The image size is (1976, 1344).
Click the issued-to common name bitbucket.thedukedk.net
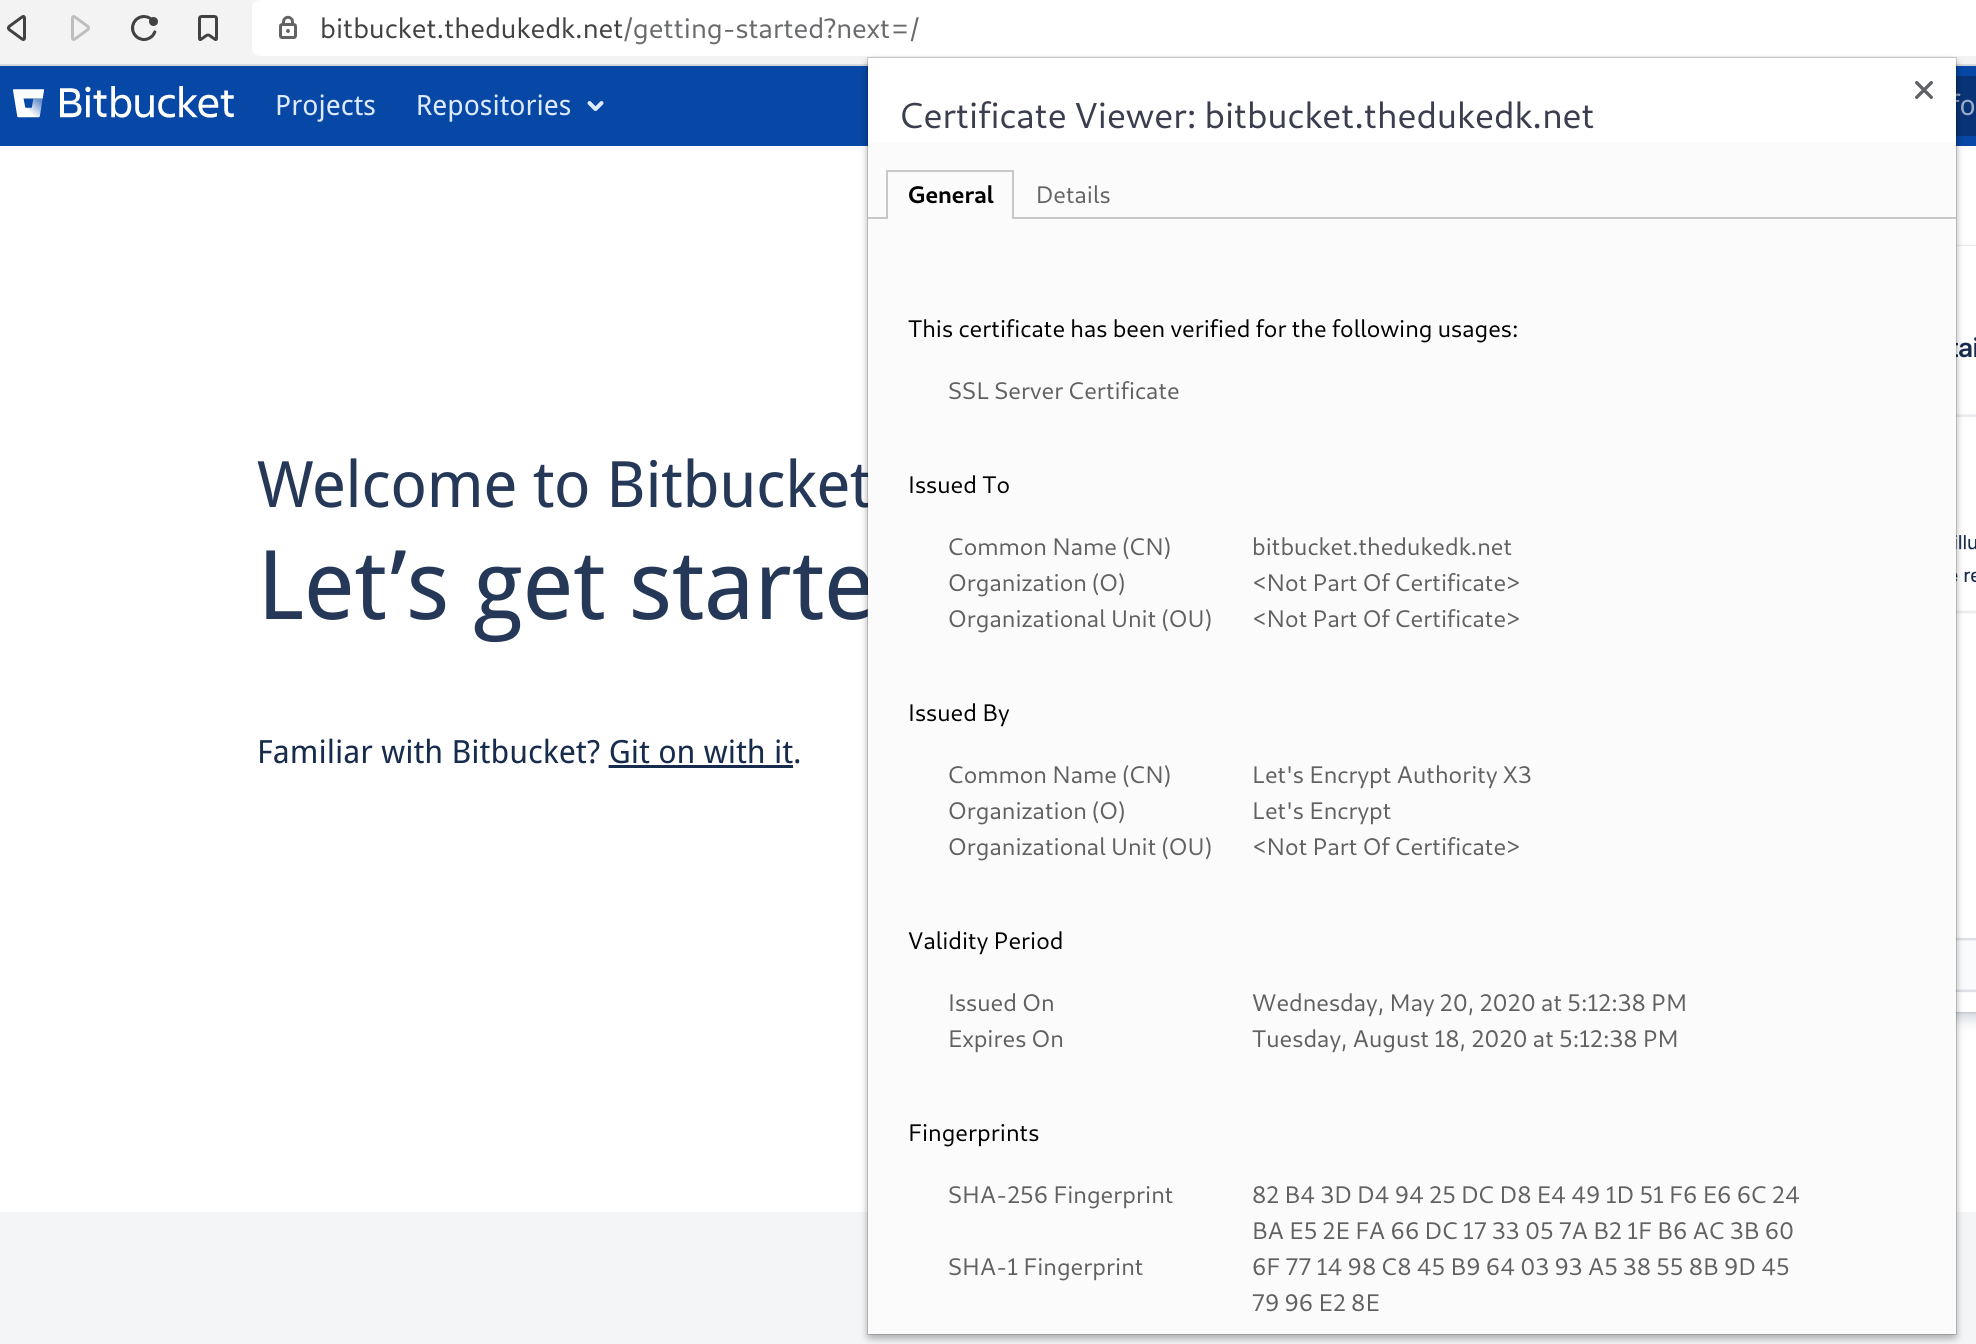1381,547
